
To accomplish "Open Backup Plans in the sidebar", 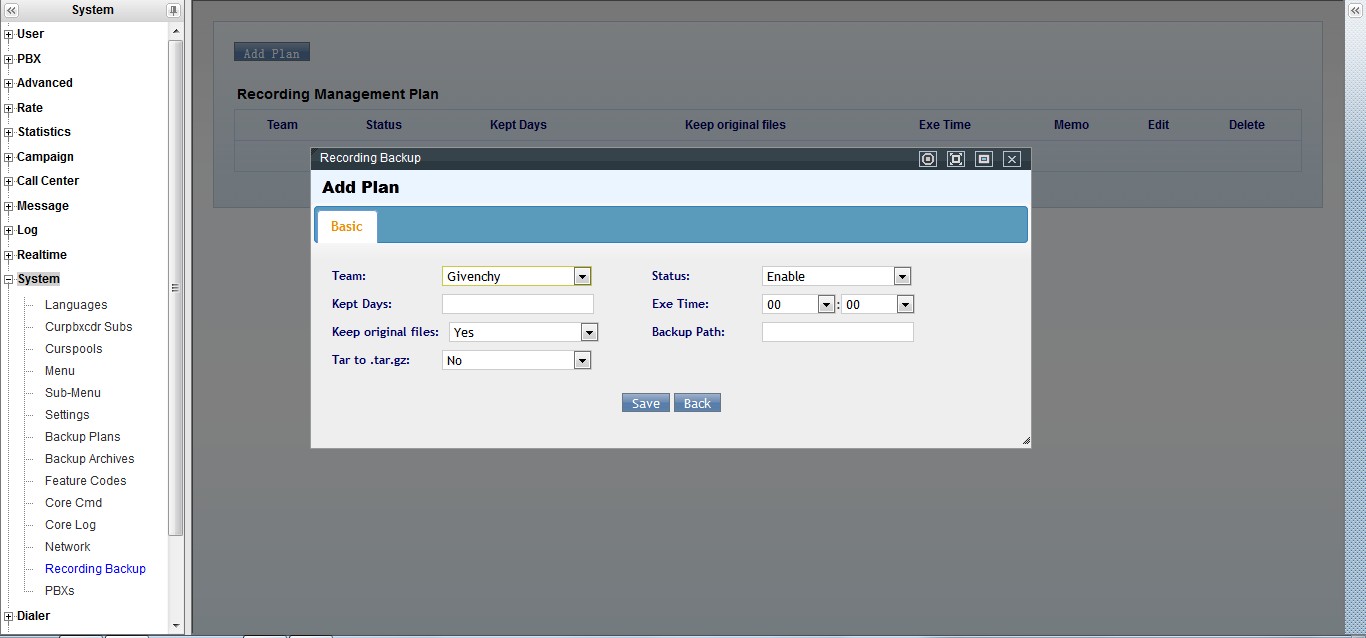I will (82, 437).
